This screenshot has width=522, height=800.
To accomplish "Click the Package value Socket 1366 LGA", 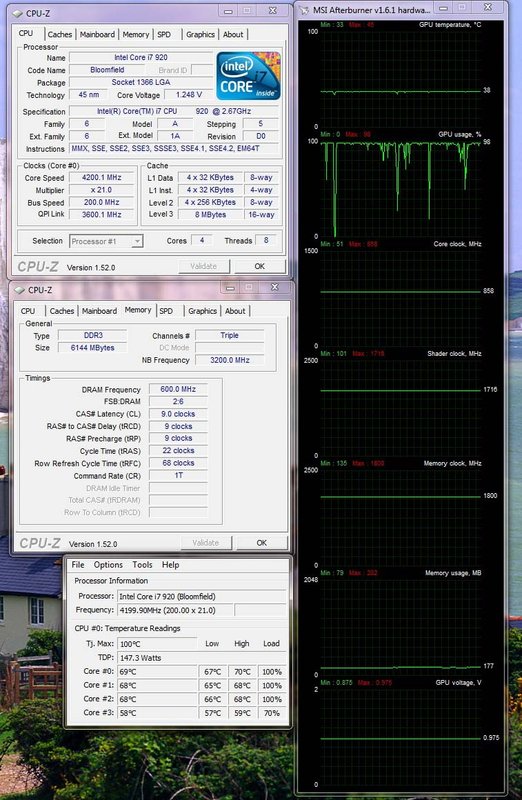I will tap(141, 82).
